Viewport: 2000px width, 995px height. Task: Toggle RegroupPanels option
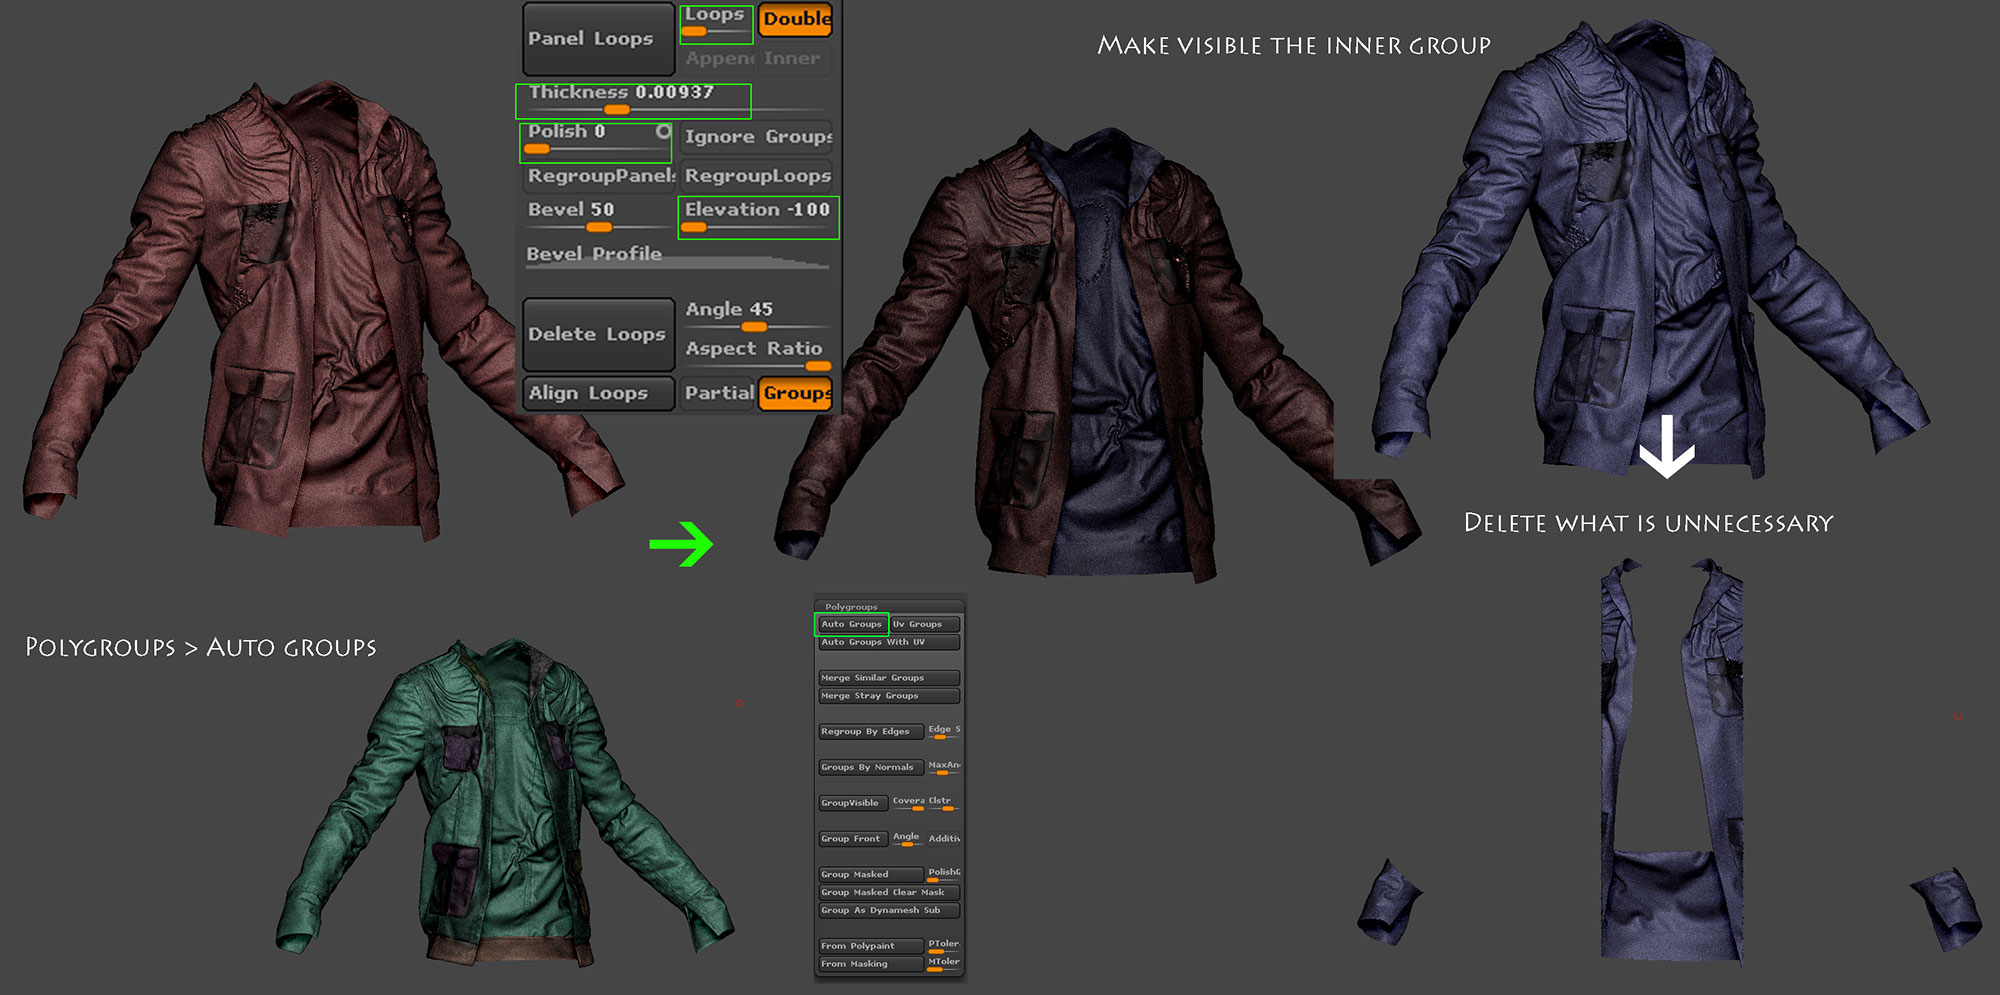pyautogui.click(x=600, y=176)
